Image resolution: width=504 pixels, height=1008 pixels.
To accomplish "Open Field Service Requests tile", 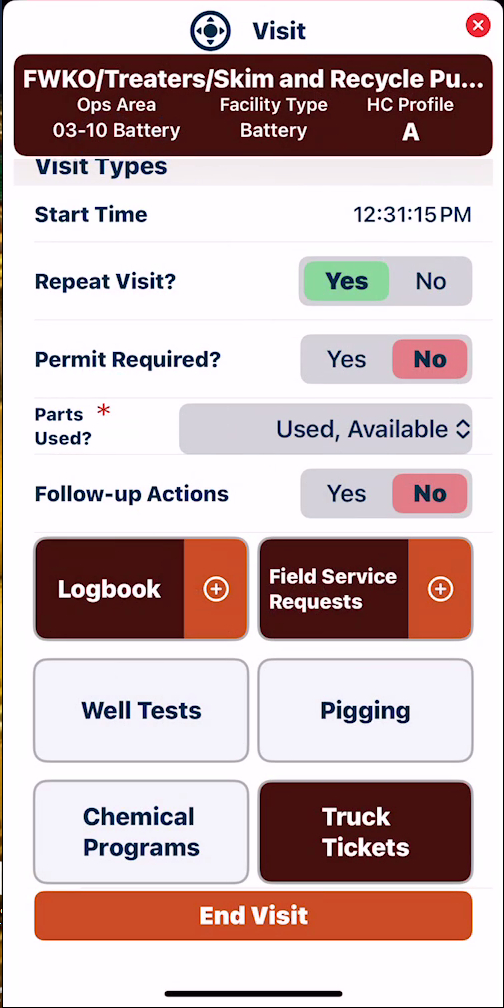I will (x=334, y=589).
